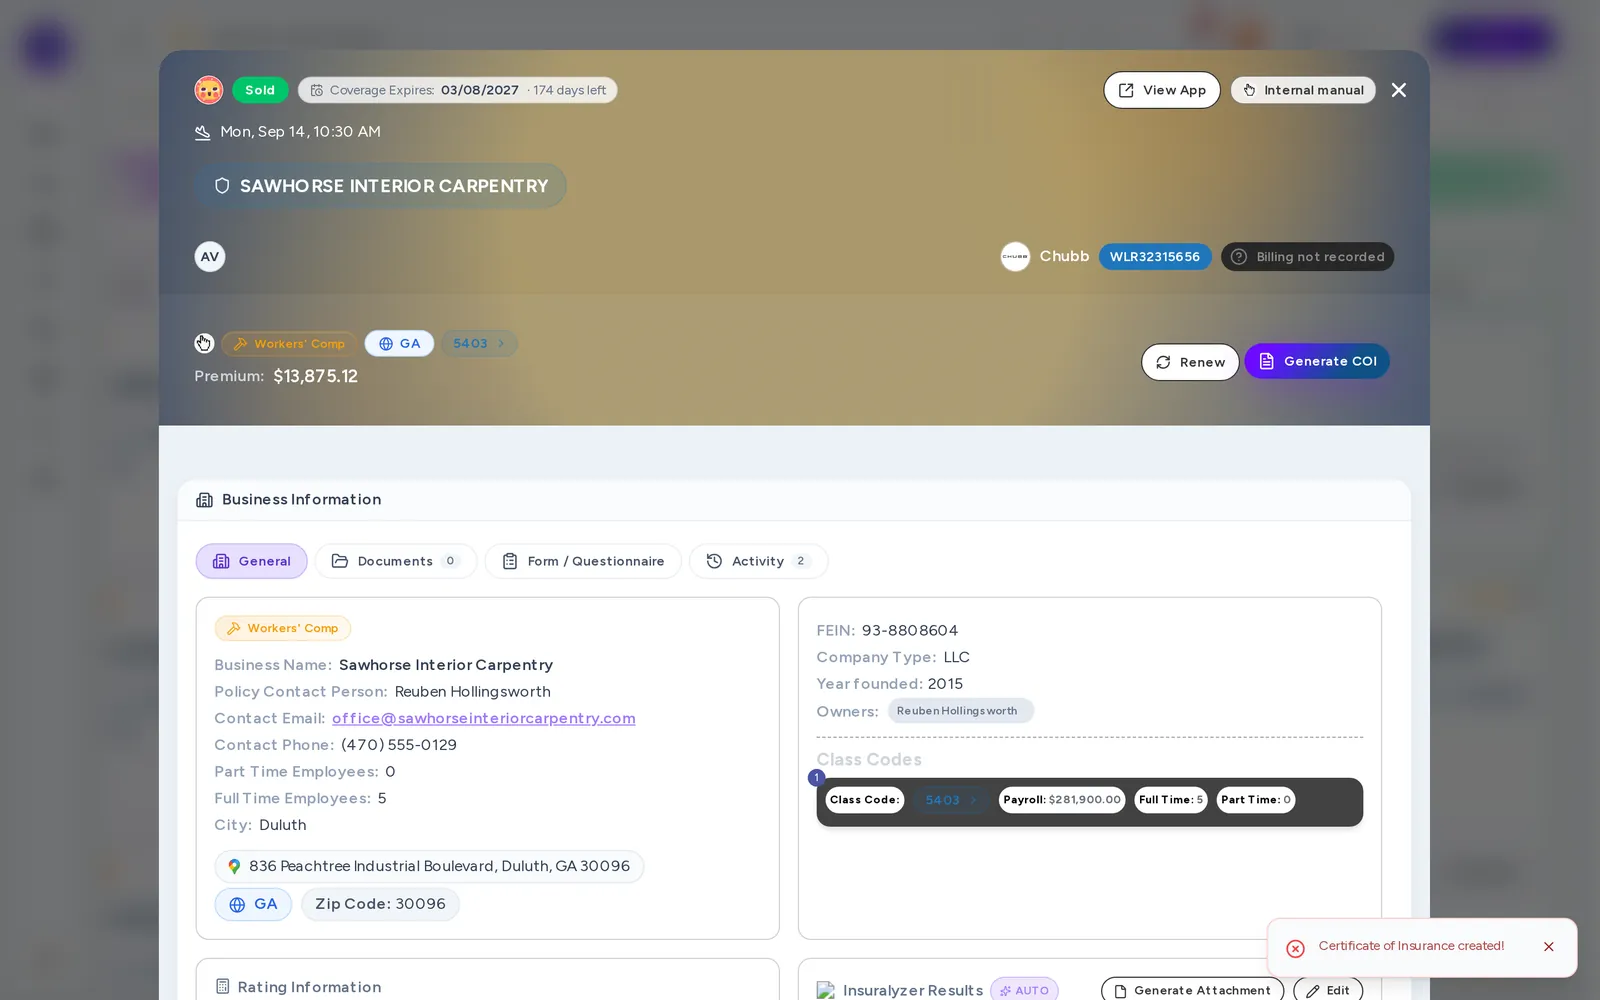Image resolution: width=1600 pixels, height=1000 pixels.
Task: Click Generate COI button
Action: pos(1317,361)
